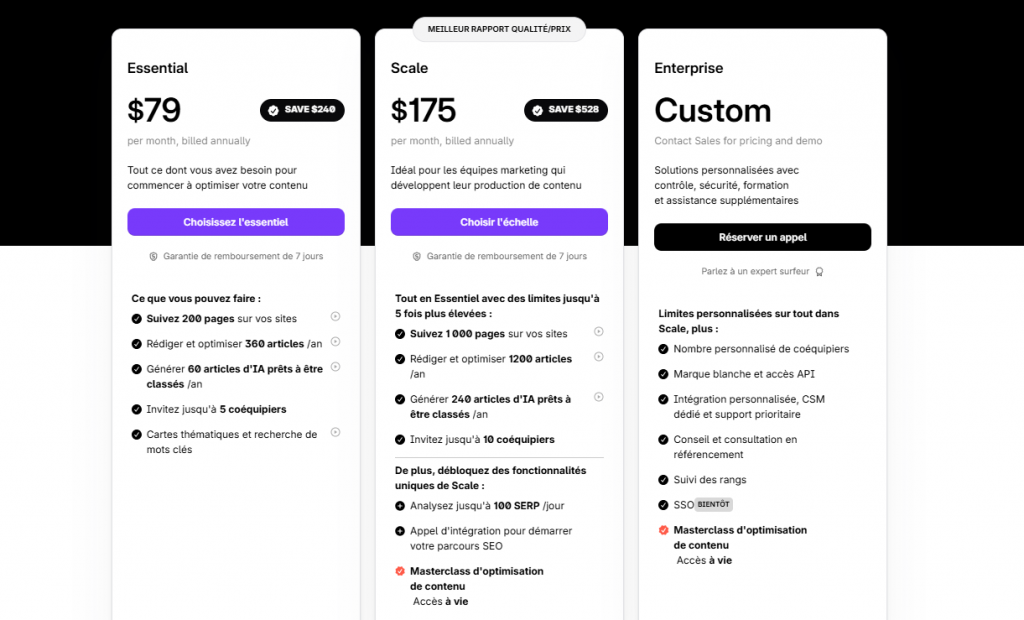
Task: Click 'MEILLEUR RAPPORT QUALITÉ/PRIX' label
Action: [x=499, y=29]
